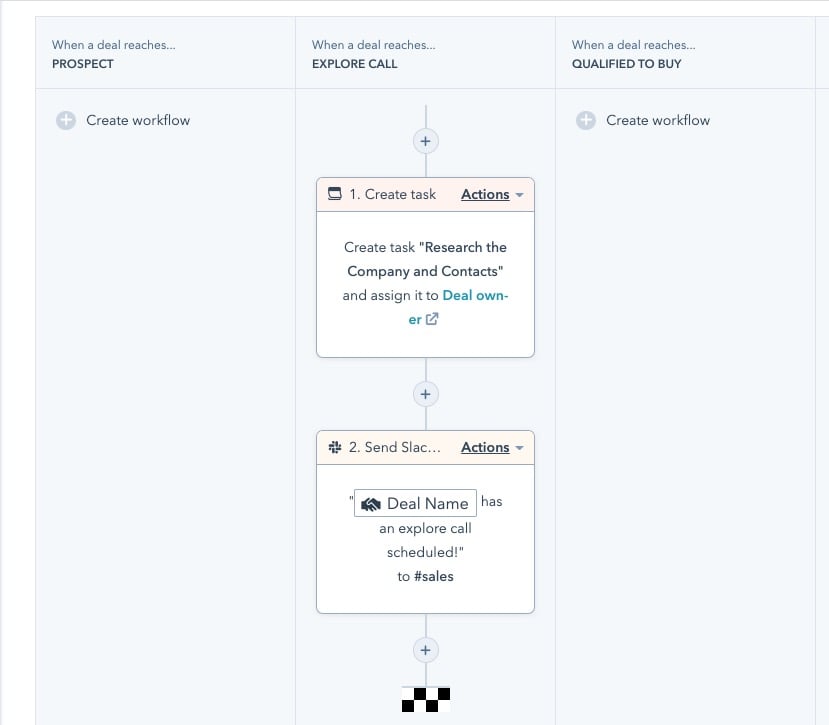Click the handshake icon inside the Deal Name token

point(371,503)
